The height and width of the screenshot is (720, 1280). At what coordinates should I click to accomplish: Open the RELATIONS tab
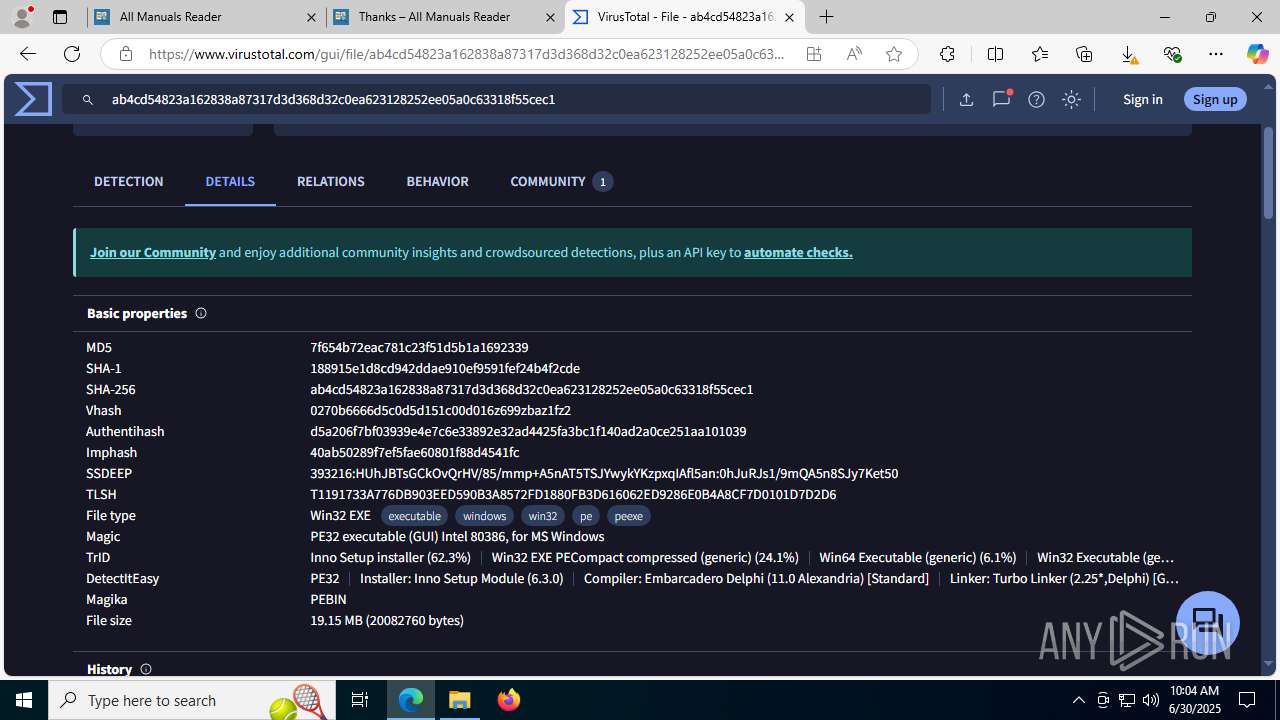[x=330, y=181]
